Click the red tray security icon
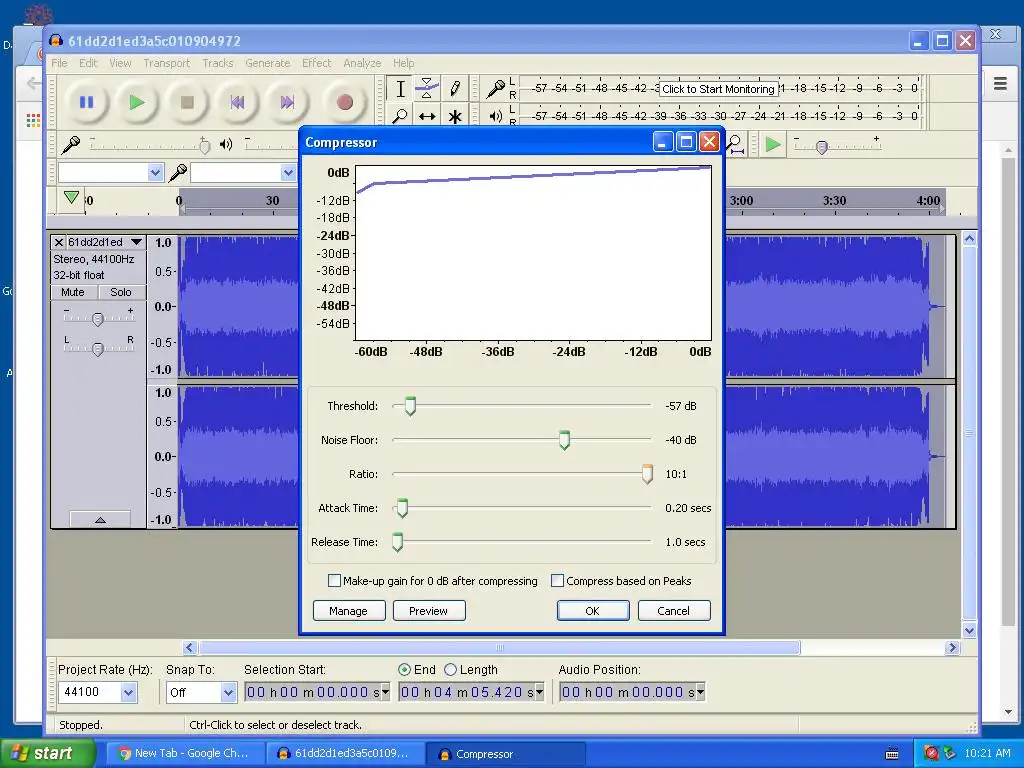The height and width of the screenshot is (768, 1024). pos(931,754)
